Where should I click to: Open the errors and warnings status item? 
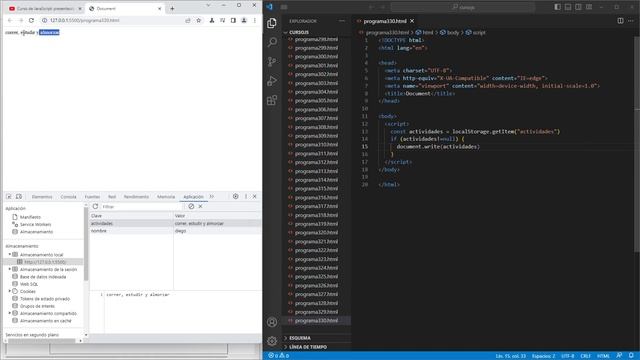click(x=279, y=356)
